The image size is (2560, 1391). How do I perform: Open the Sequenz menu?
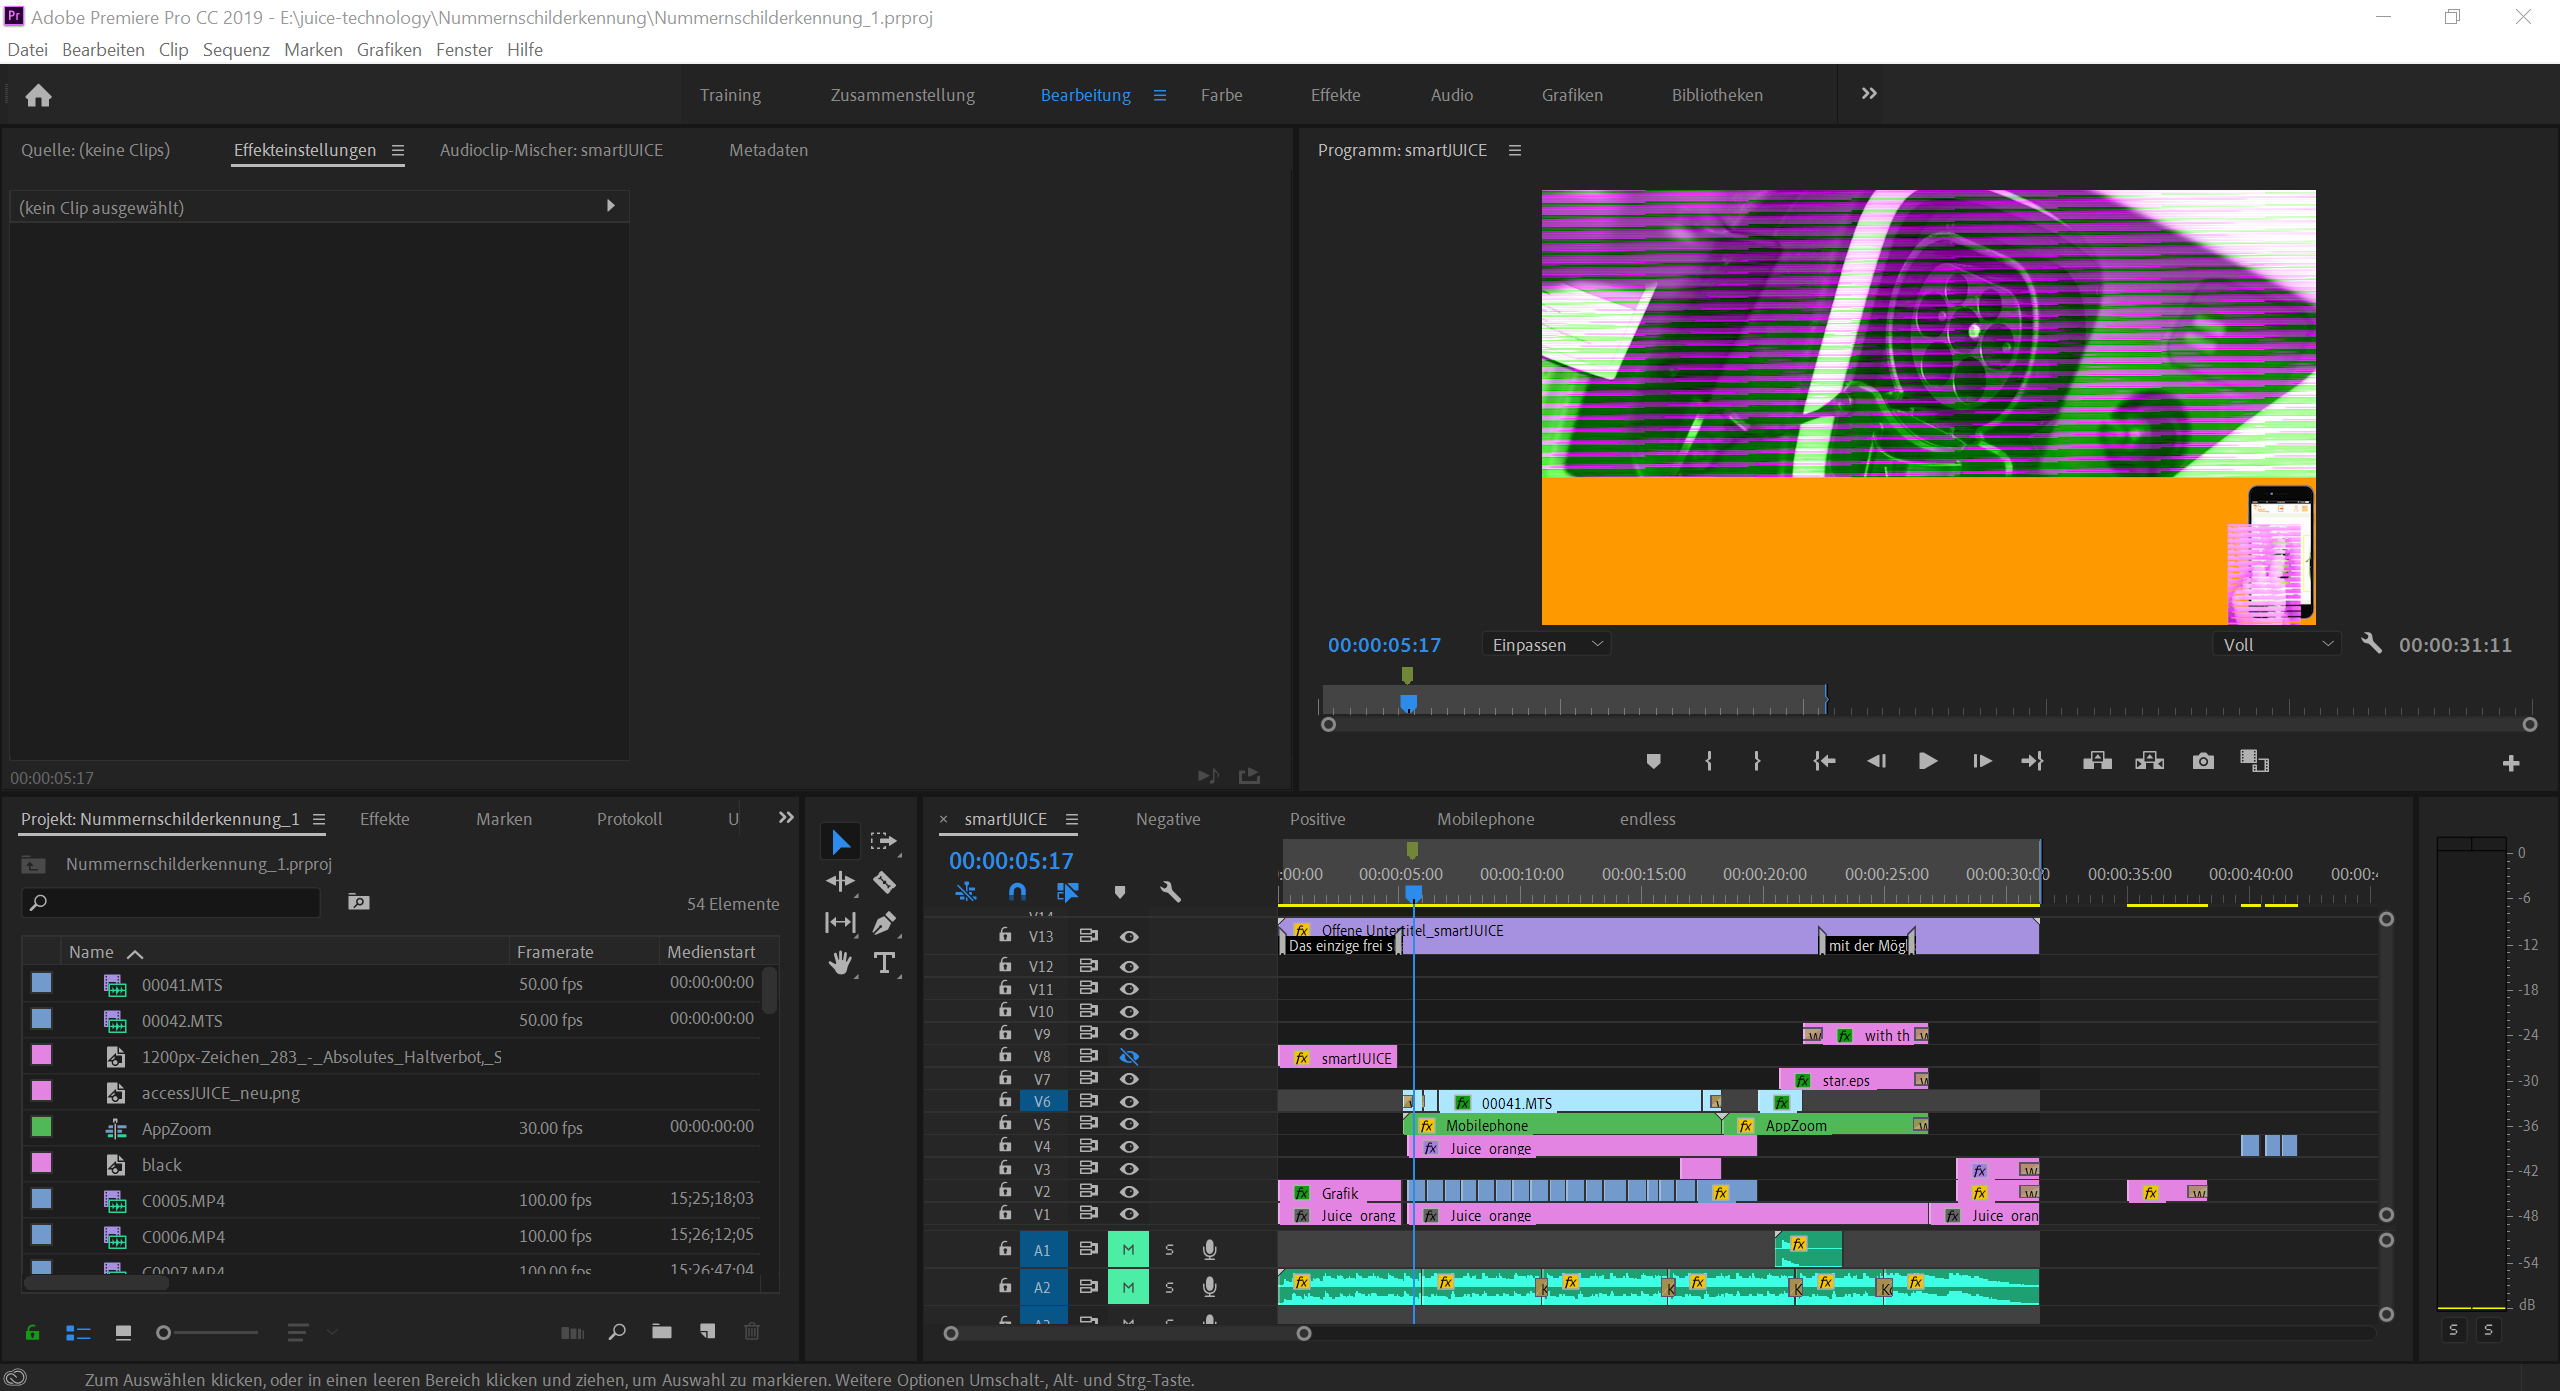[x=235, y=49]
